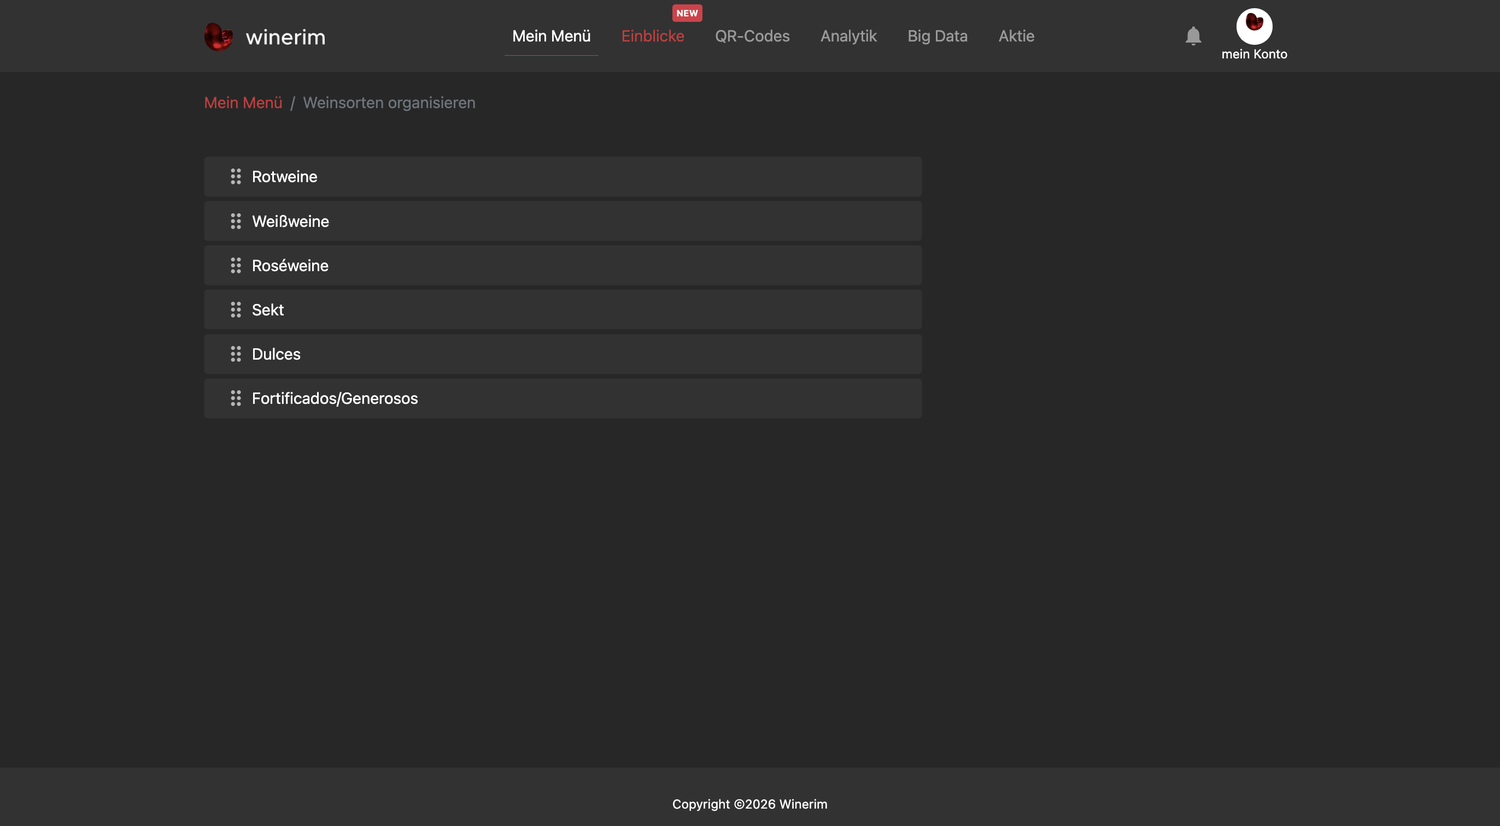Click the NEW badge above Einblicke
Image resolution: width=1500 pixels, height=826 pixels.
(x=687, y=13)
